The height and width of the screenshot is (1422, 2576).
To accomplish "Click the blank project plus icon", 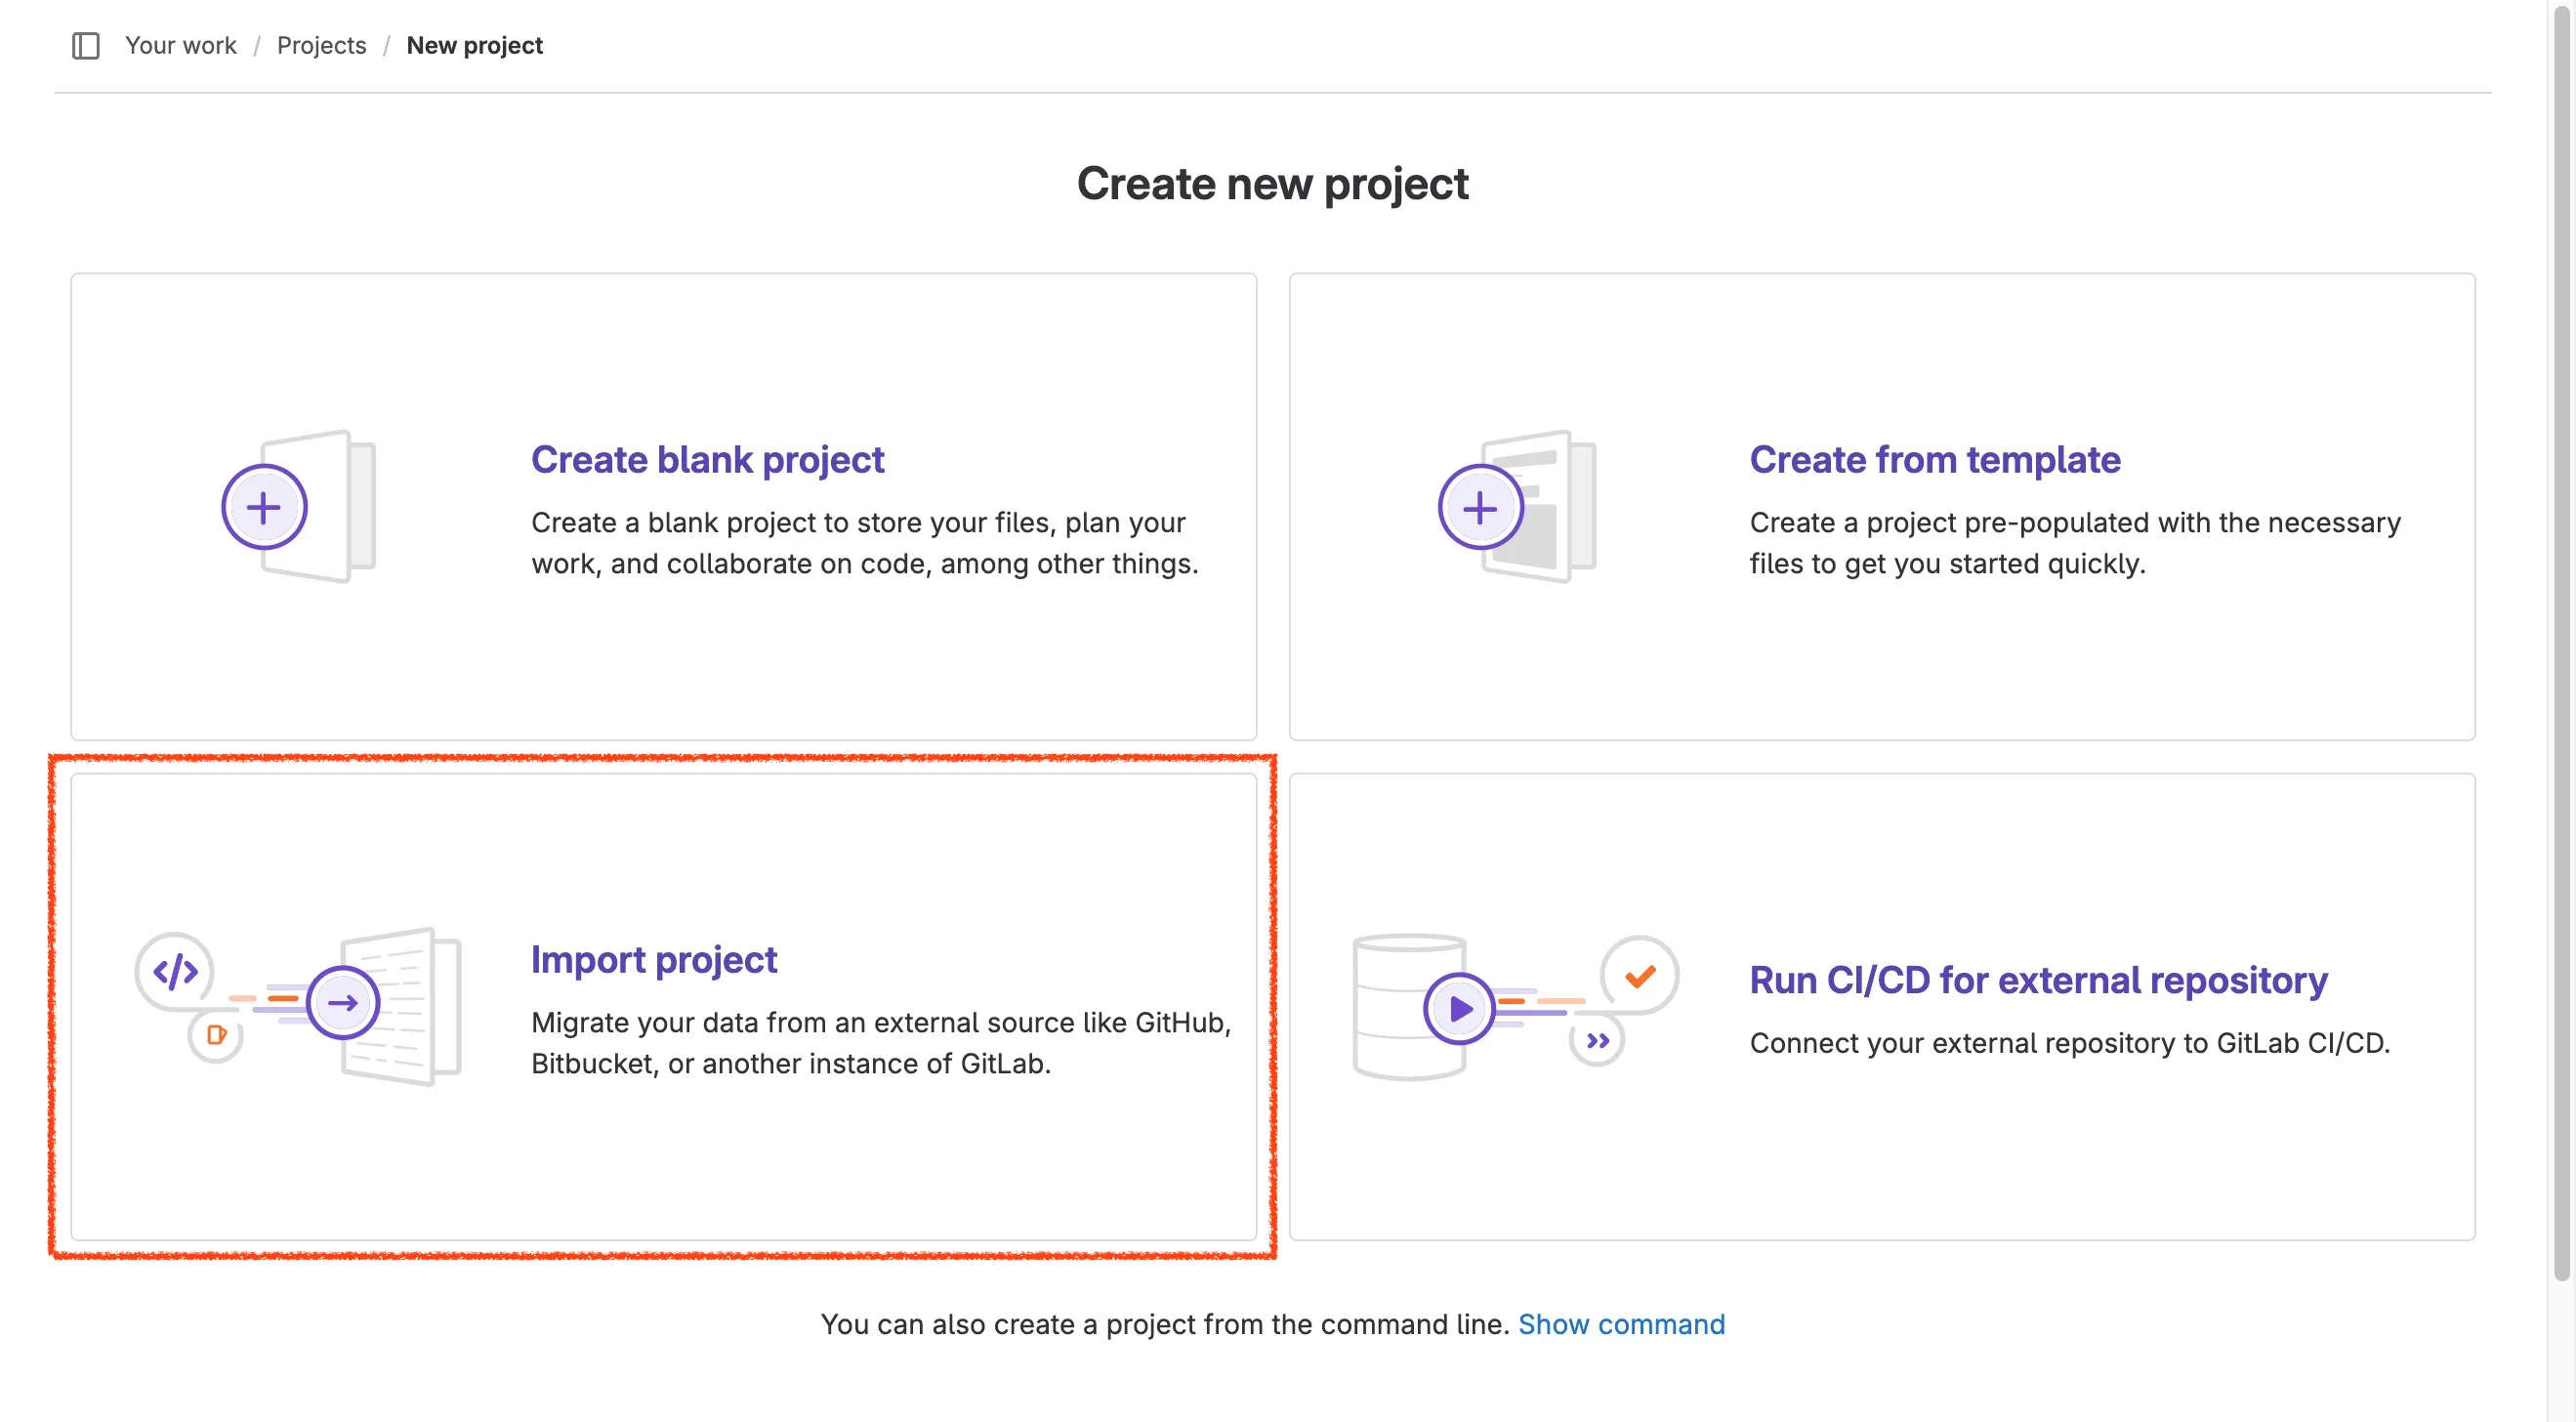I will tap(264, 508).
